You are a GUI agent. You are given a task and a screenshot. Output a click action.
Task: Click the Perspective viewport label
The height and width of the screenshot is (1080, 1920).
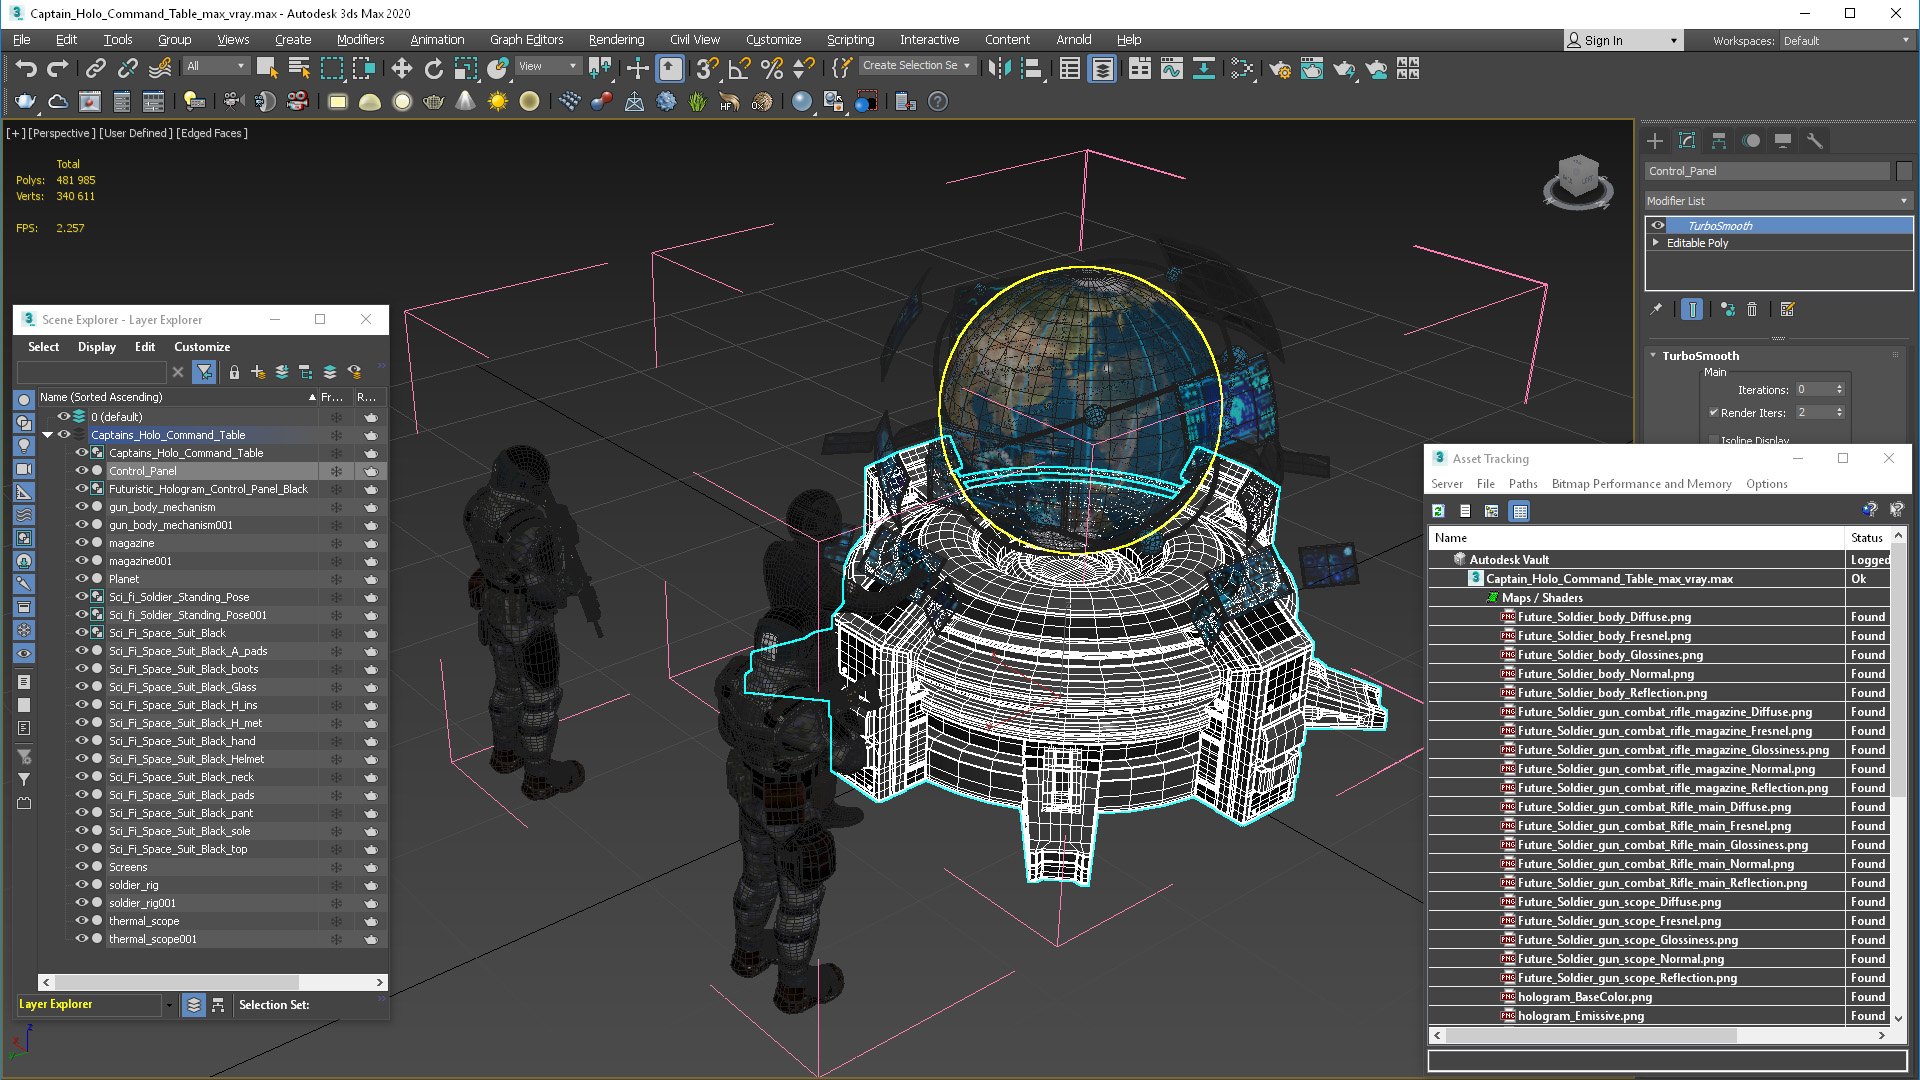(62, 133)
